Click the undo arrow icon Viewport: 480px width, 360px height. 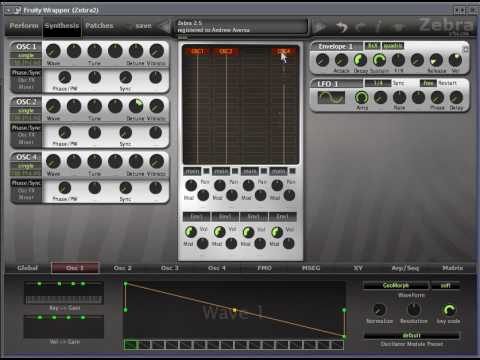point(341,27)
